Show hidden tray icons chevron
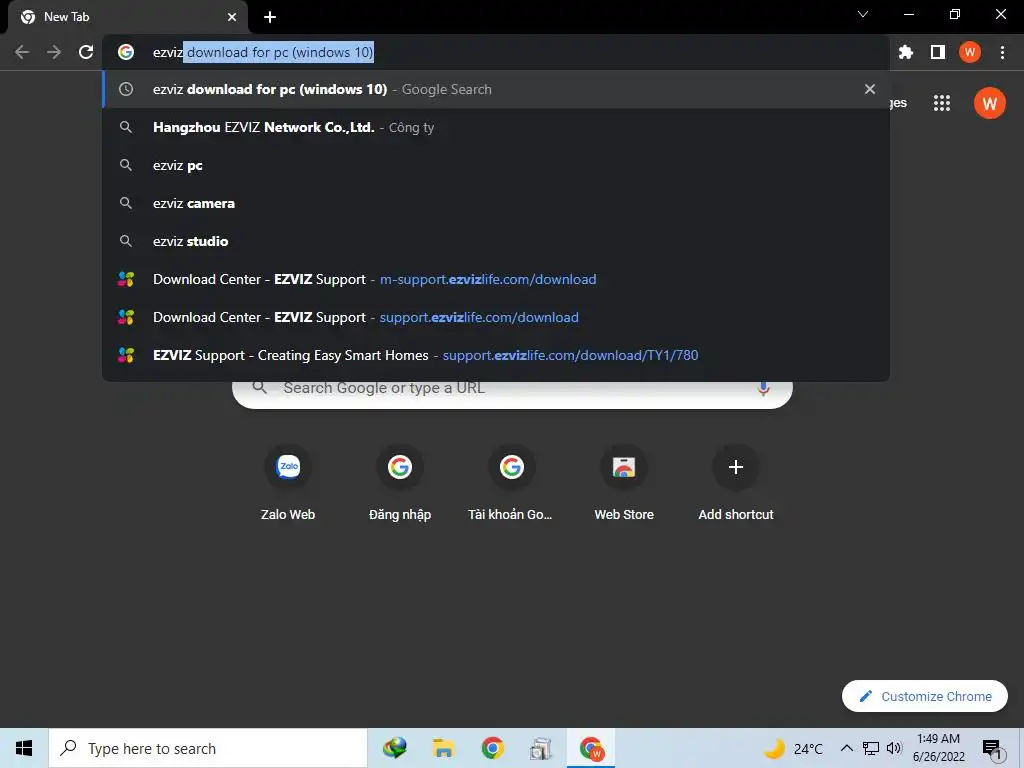Viewport: 1024px width, 768px height. pos(846,748)
